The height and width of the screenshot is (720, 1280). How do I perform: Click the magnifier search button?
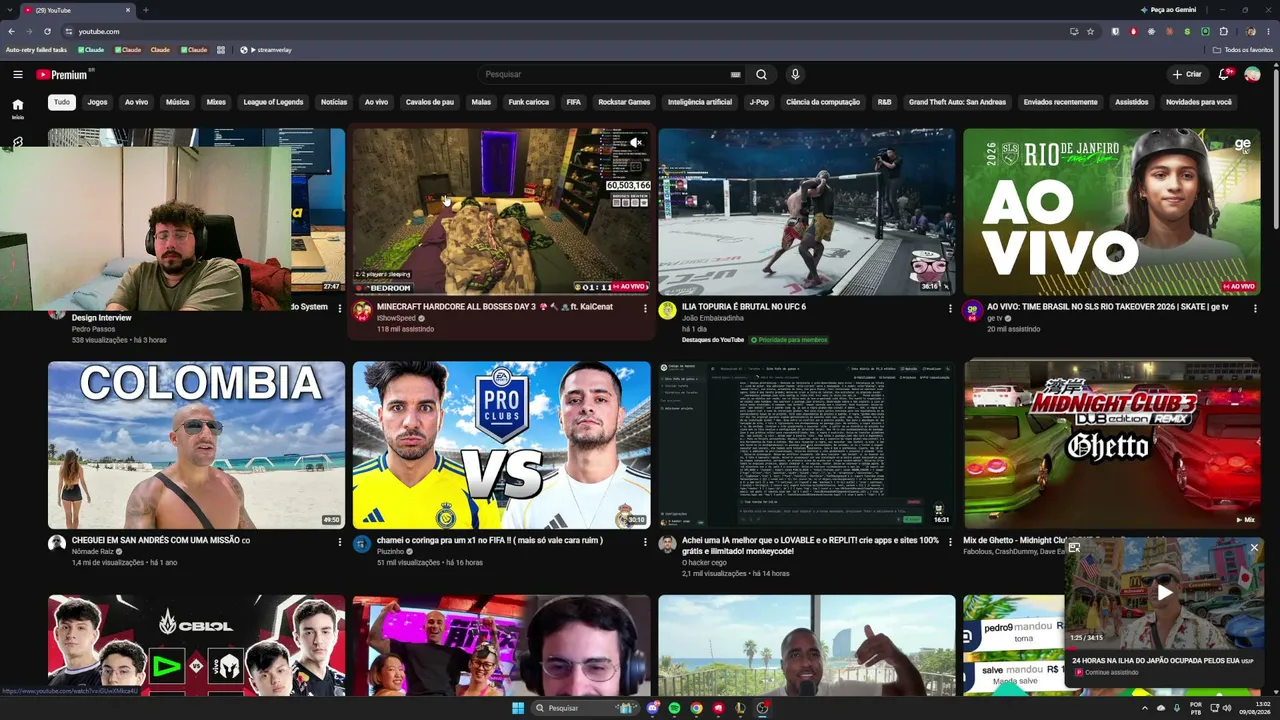pos(762,74)
